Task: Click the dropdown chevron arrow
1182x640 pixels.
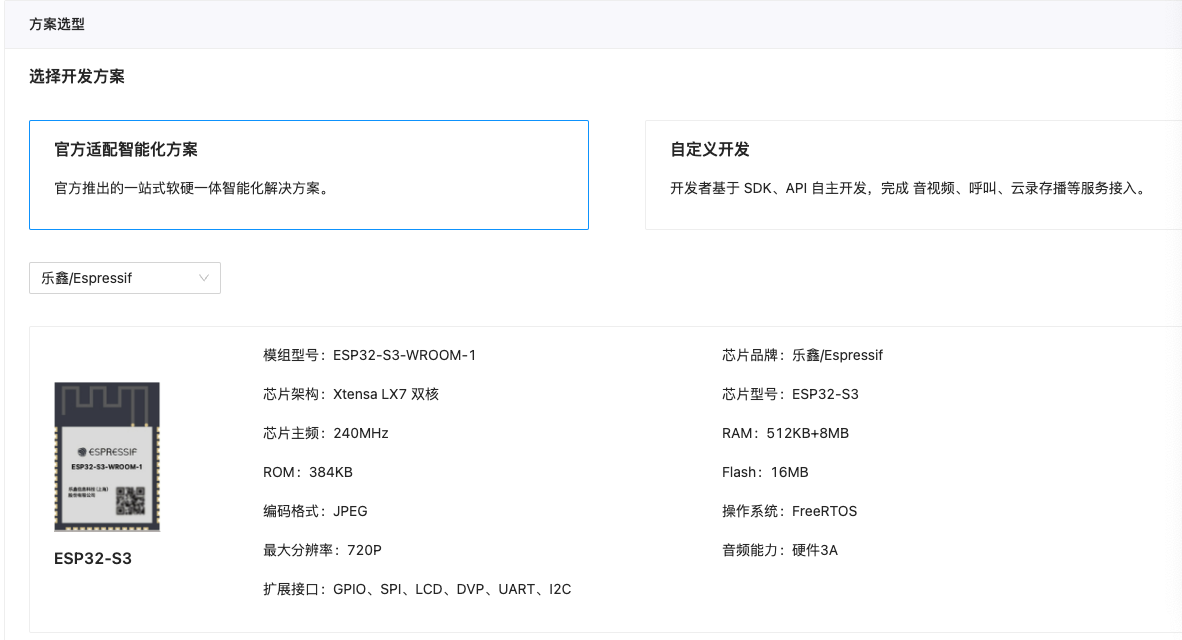Action: pos(204,278)
